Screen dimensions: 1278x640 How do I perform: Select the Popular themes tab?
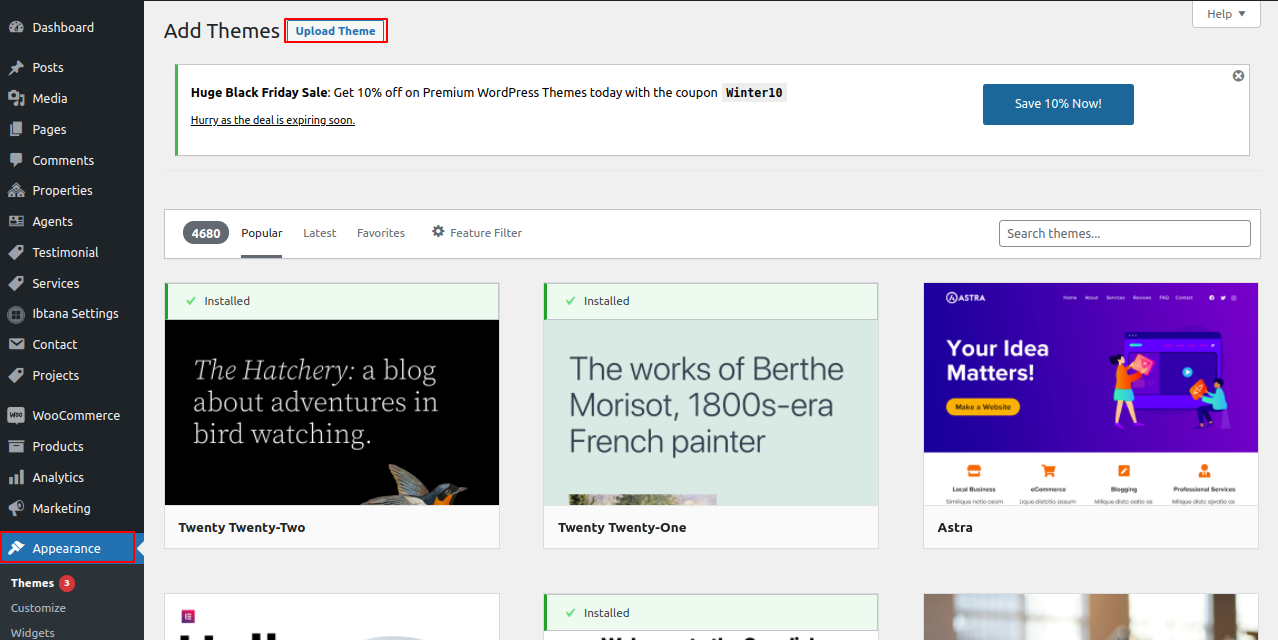click(x=261, y=233)
